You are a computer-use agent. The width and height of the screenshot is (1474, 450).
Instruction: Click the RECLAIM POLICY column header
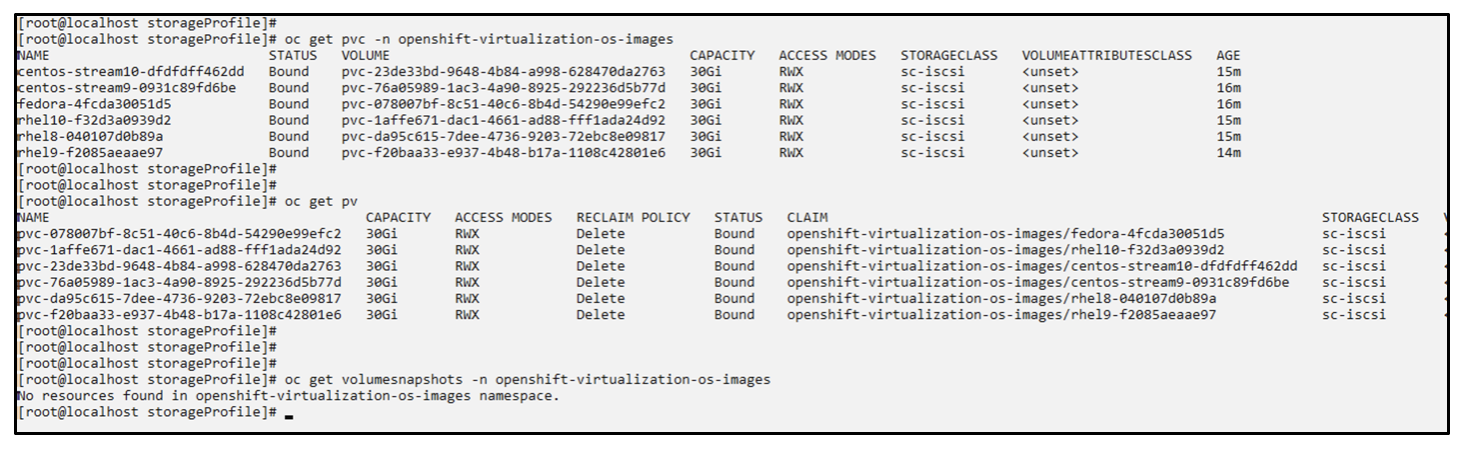pyautogui.click(x=633, y=217)
